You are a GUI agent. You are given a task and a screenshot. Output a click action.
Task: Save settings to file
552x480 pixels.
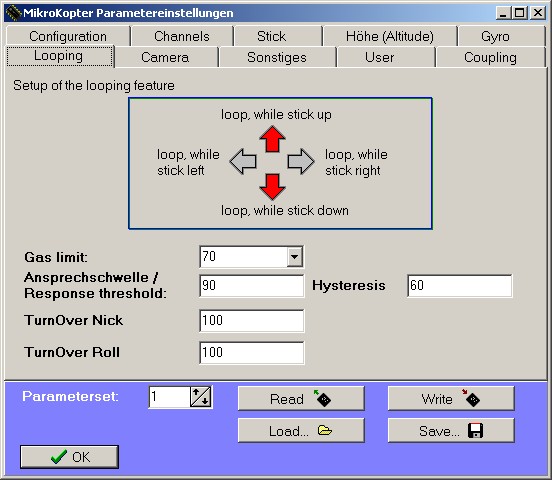451,430
